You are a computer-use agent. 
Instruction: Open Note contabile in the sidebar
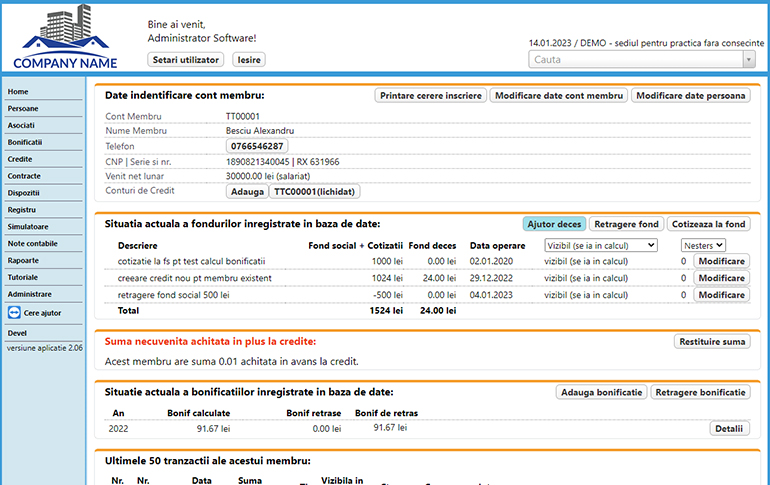[x=32, y=243]
